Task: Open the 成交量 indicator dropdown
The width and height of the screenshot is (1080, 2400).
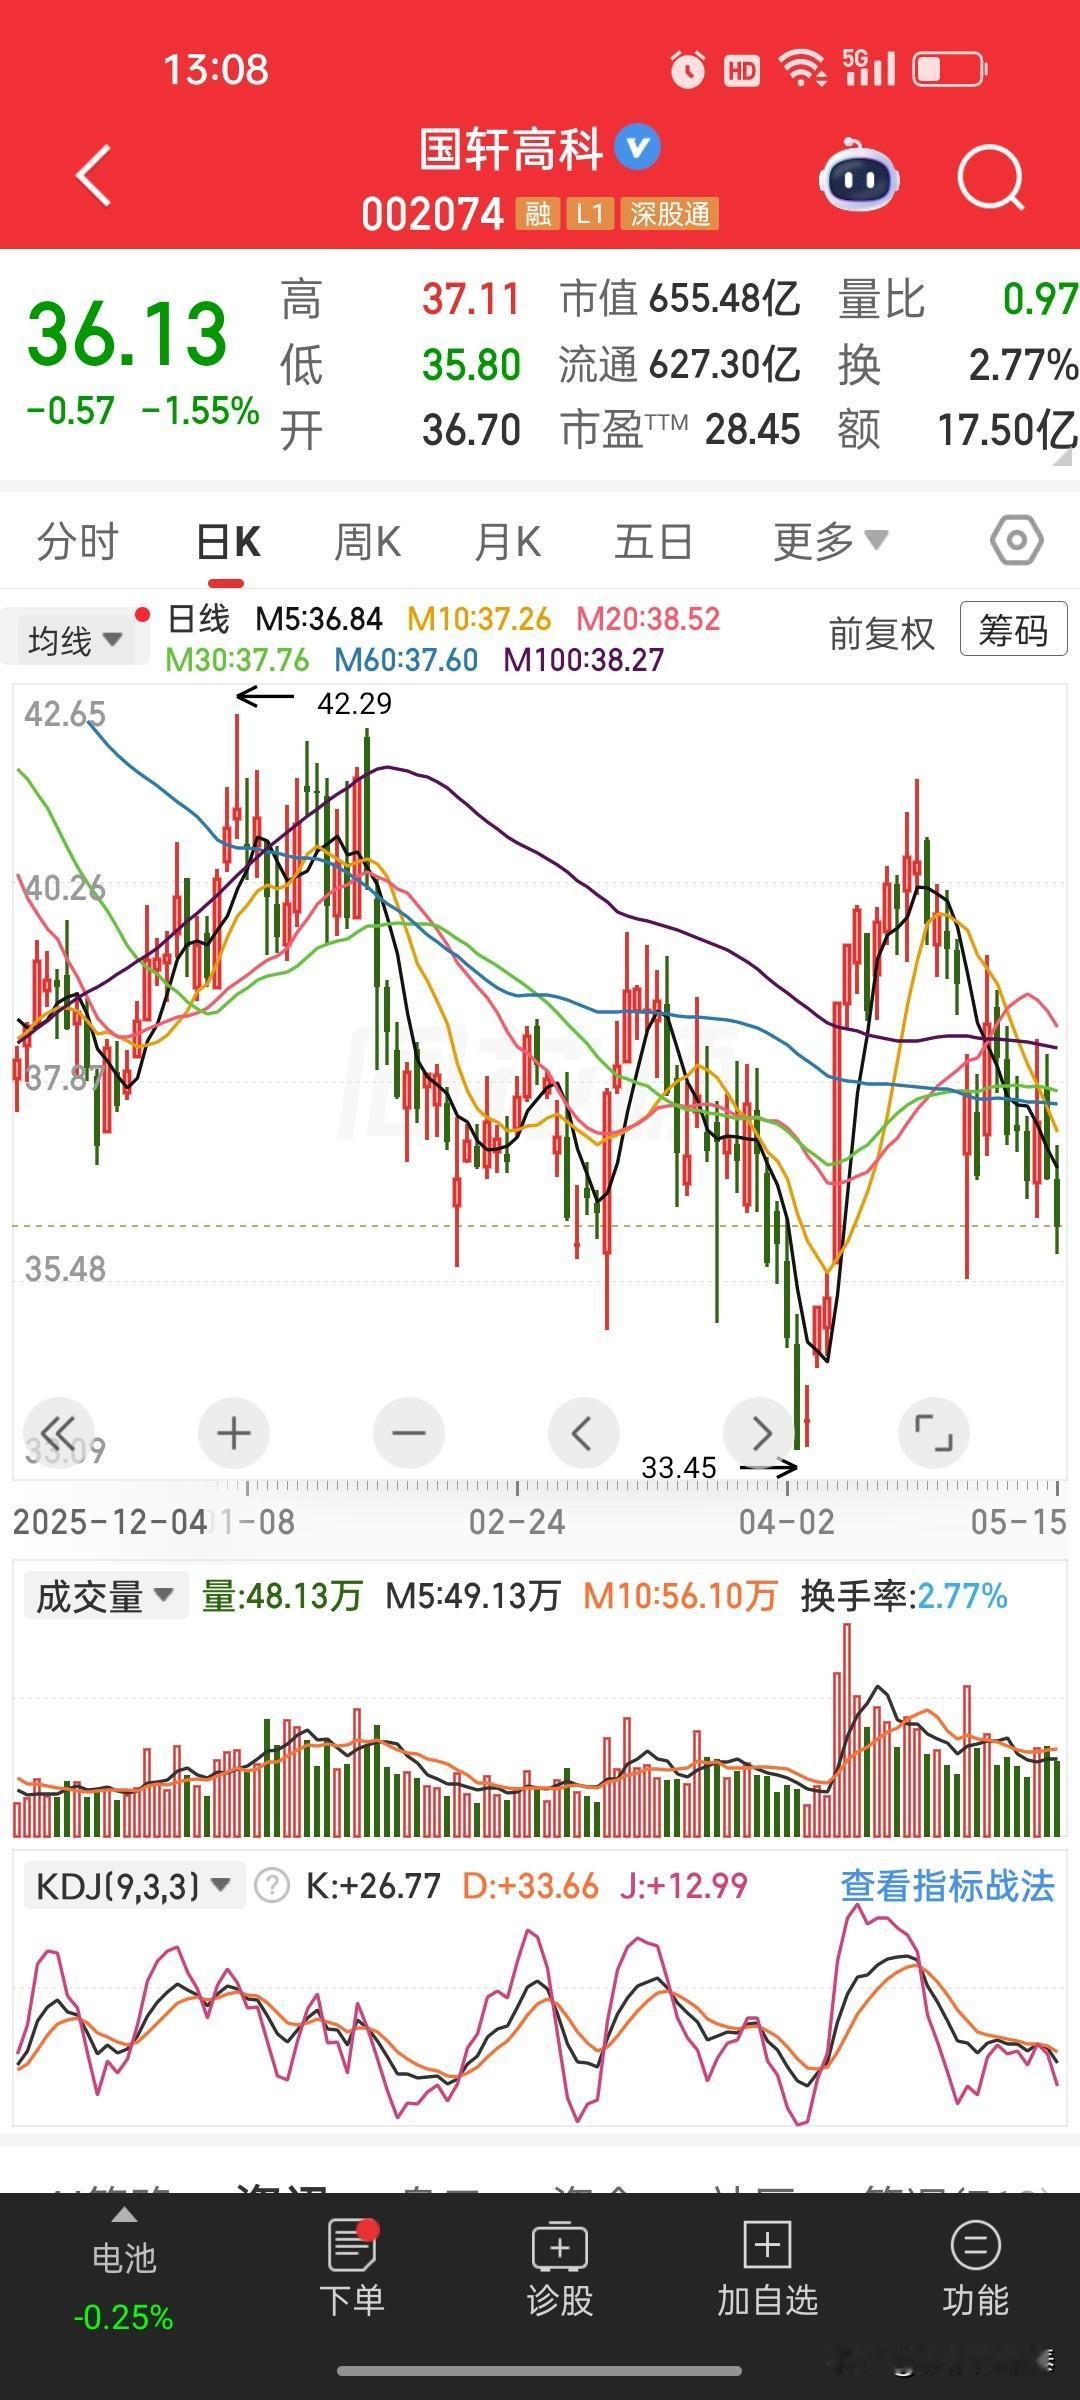Action: click(105, 1596)
